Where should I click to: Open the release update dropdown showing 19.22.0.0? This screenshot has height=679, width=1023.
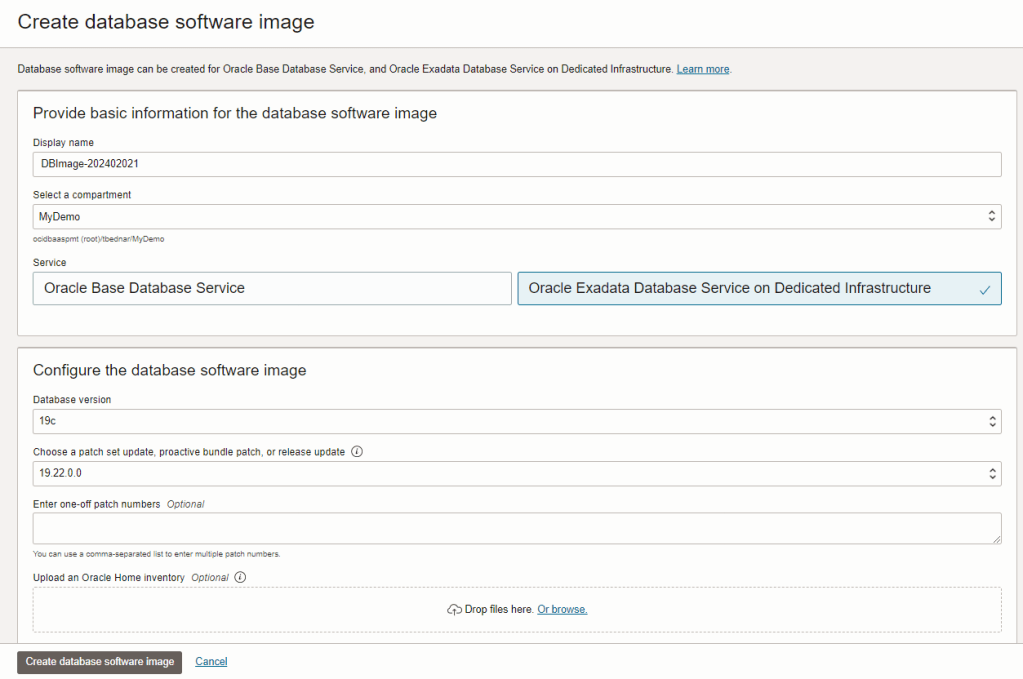tap(516, 473)
